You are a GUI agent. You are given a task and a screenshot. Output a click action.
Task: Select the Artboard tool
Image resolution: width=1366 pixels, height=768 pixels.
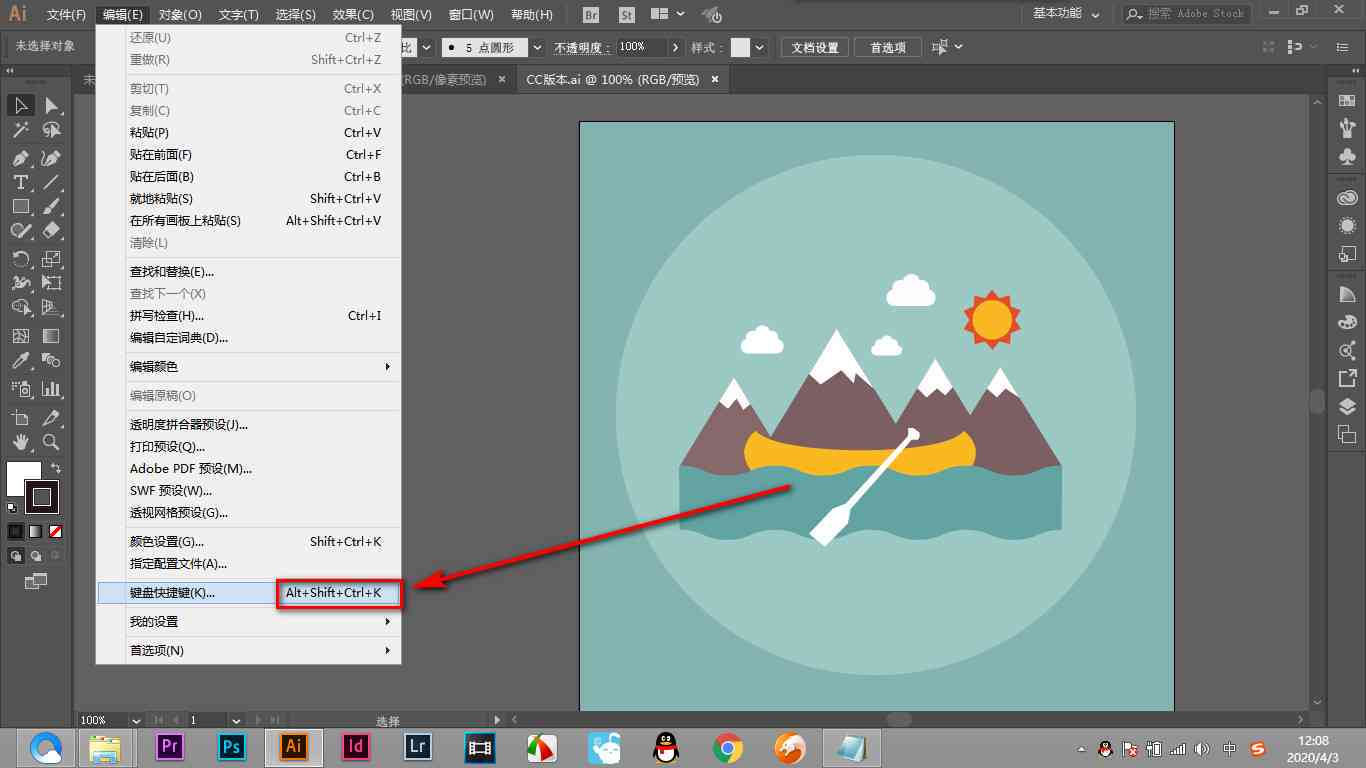tap(20, 418)
